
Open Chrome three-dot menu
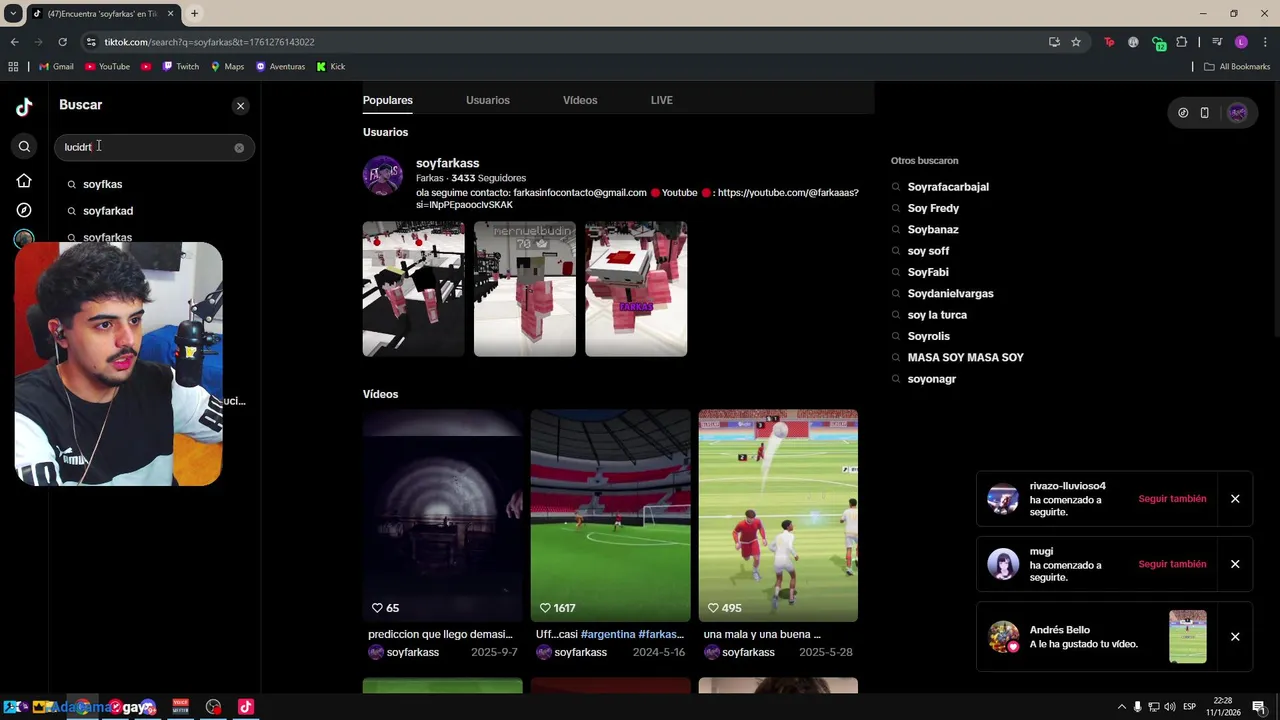[x=1265, y=42]
